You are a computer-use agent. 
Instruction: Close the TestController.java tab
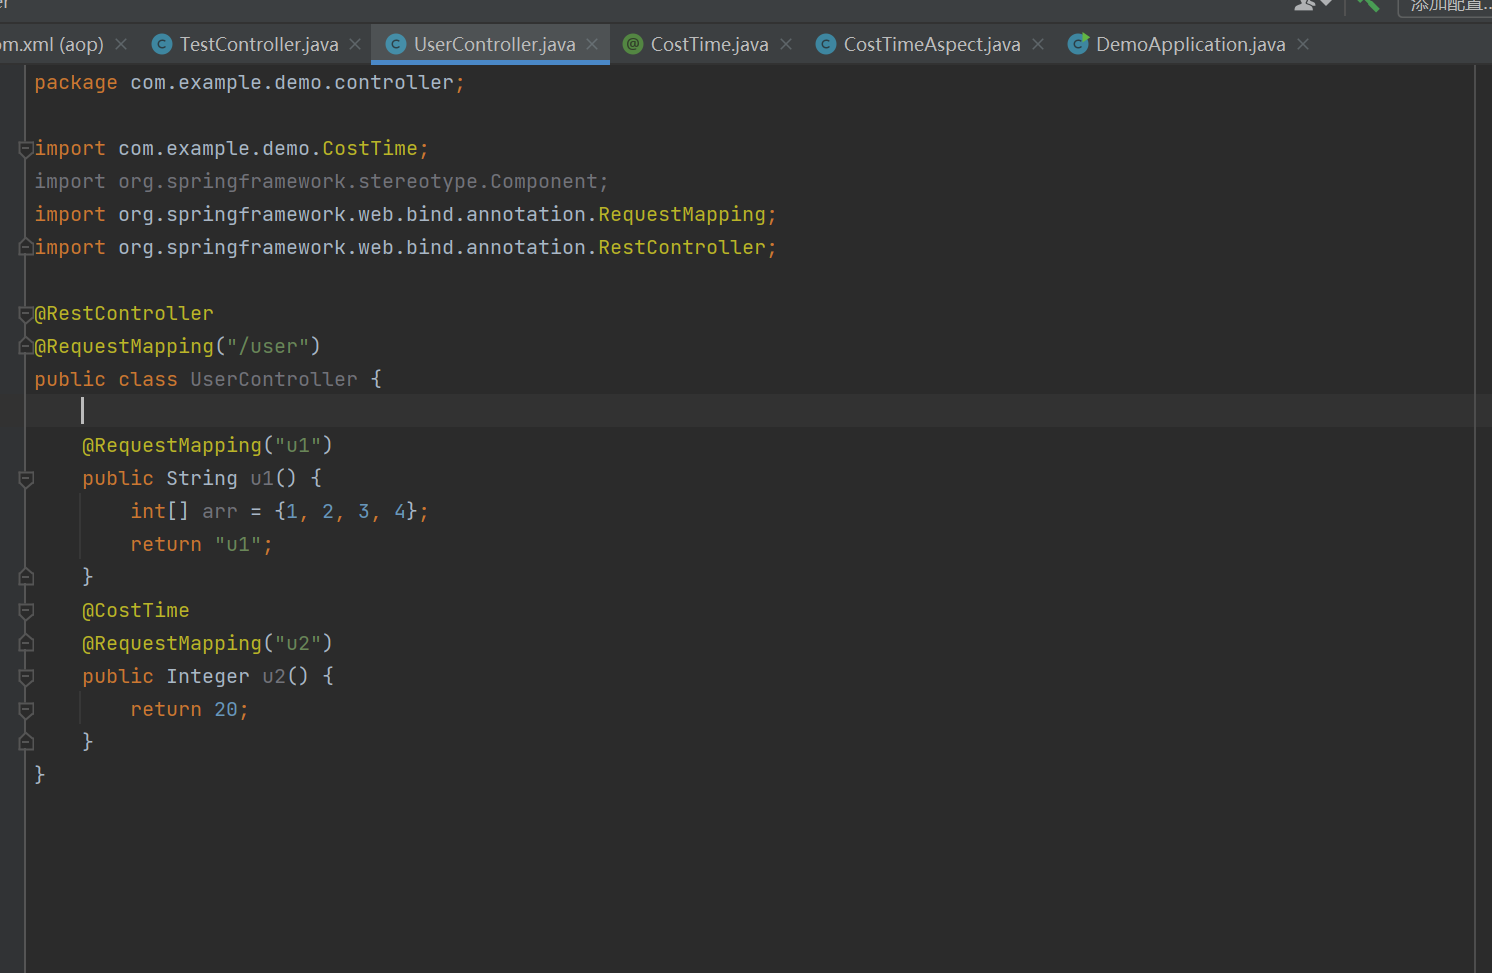coord(355,44)
